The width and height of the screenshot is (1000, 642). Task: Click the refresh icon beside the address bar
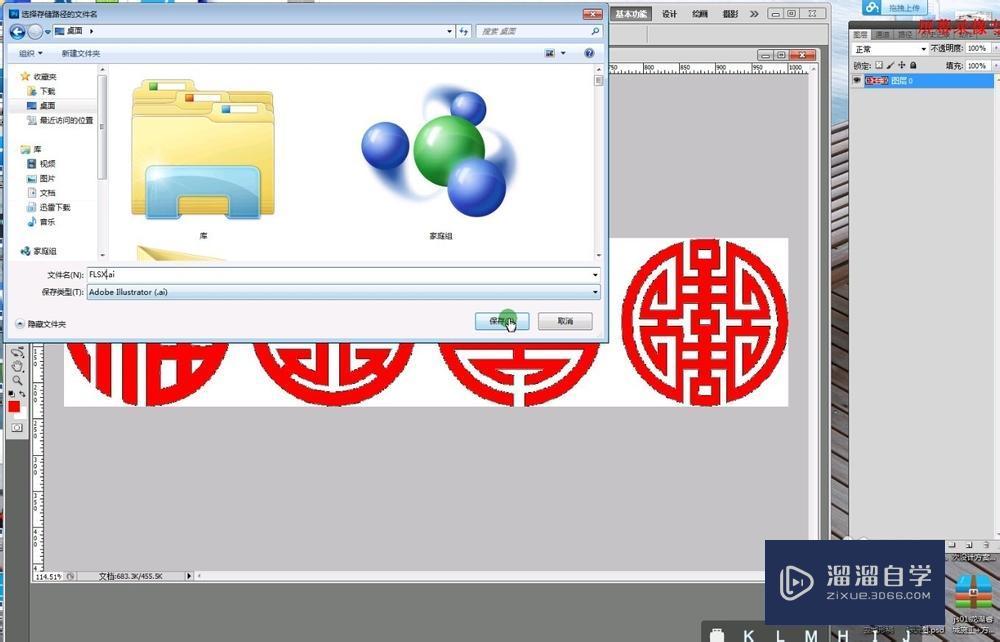pyautogui.click(x=464, y=31)
